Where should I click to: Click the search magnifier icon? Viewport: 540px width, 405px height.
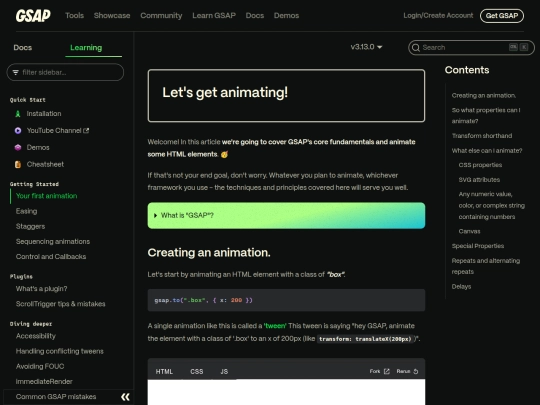click(x=416, y=48)
